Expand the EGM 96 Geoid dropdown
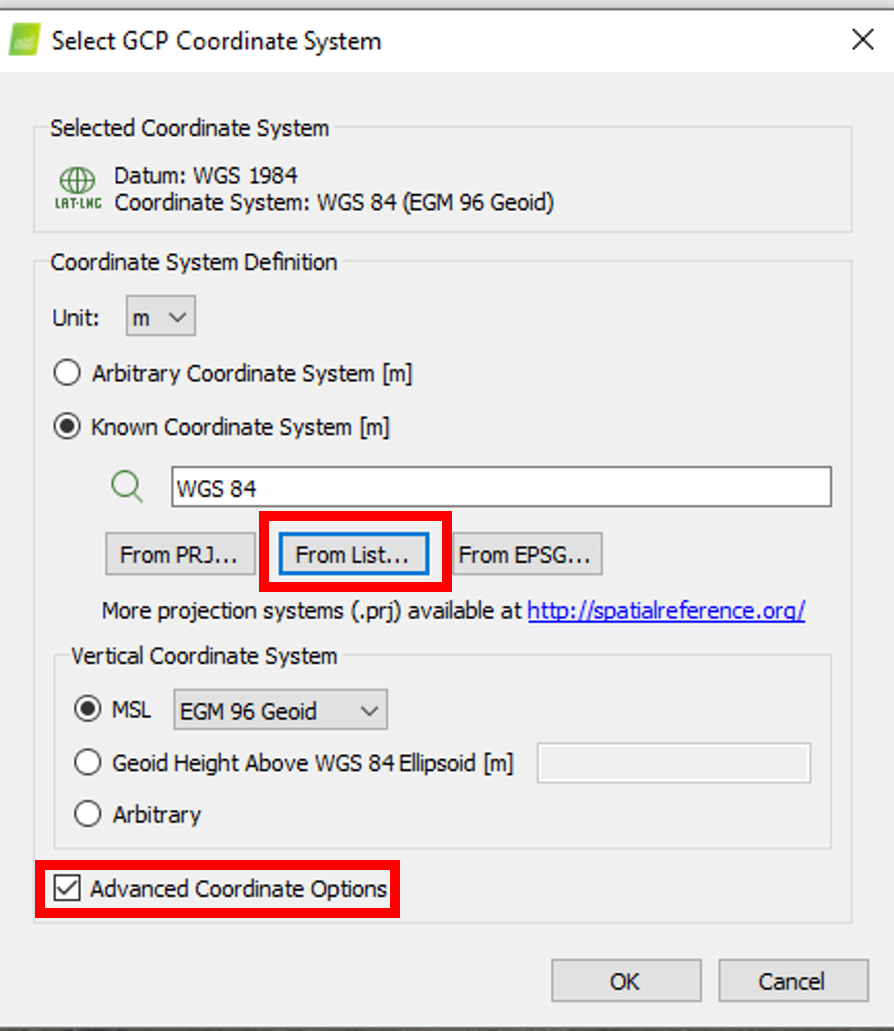894x1031 pixels. coord(280,712)
